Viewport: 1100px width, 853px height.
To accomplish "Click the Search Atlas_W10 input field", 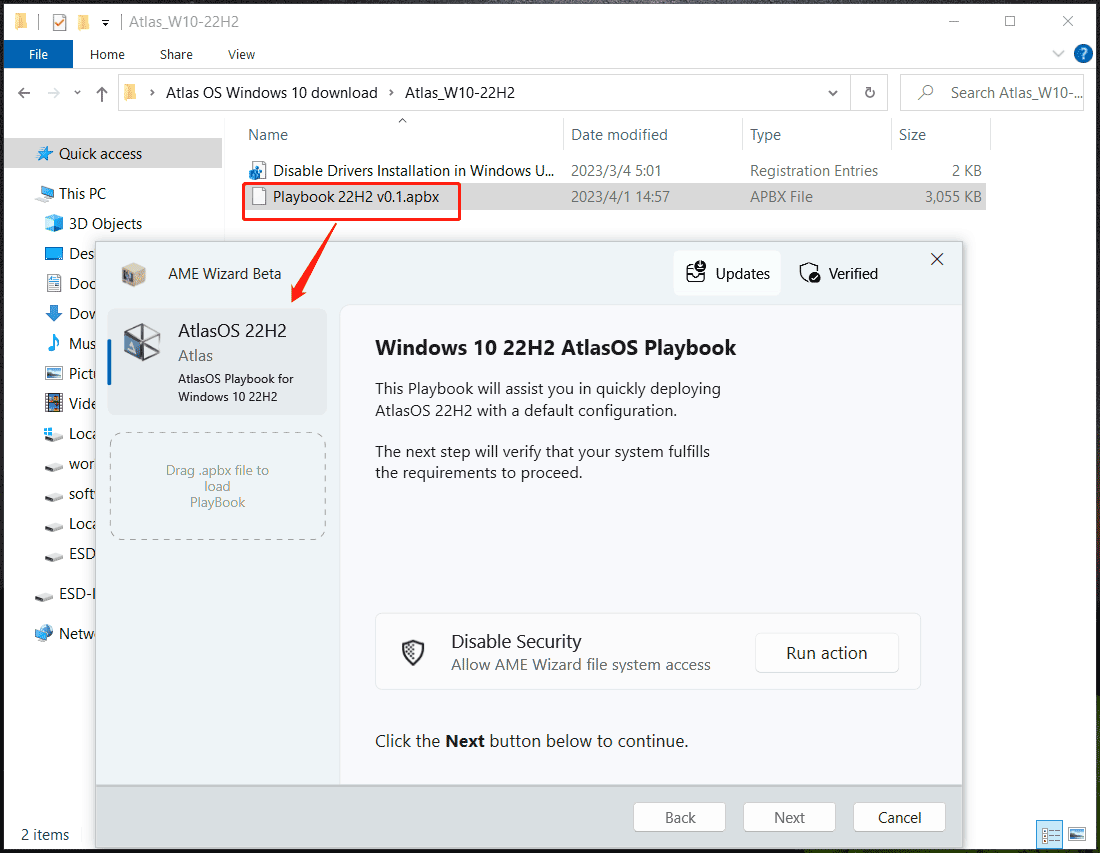I will (992, 93).
